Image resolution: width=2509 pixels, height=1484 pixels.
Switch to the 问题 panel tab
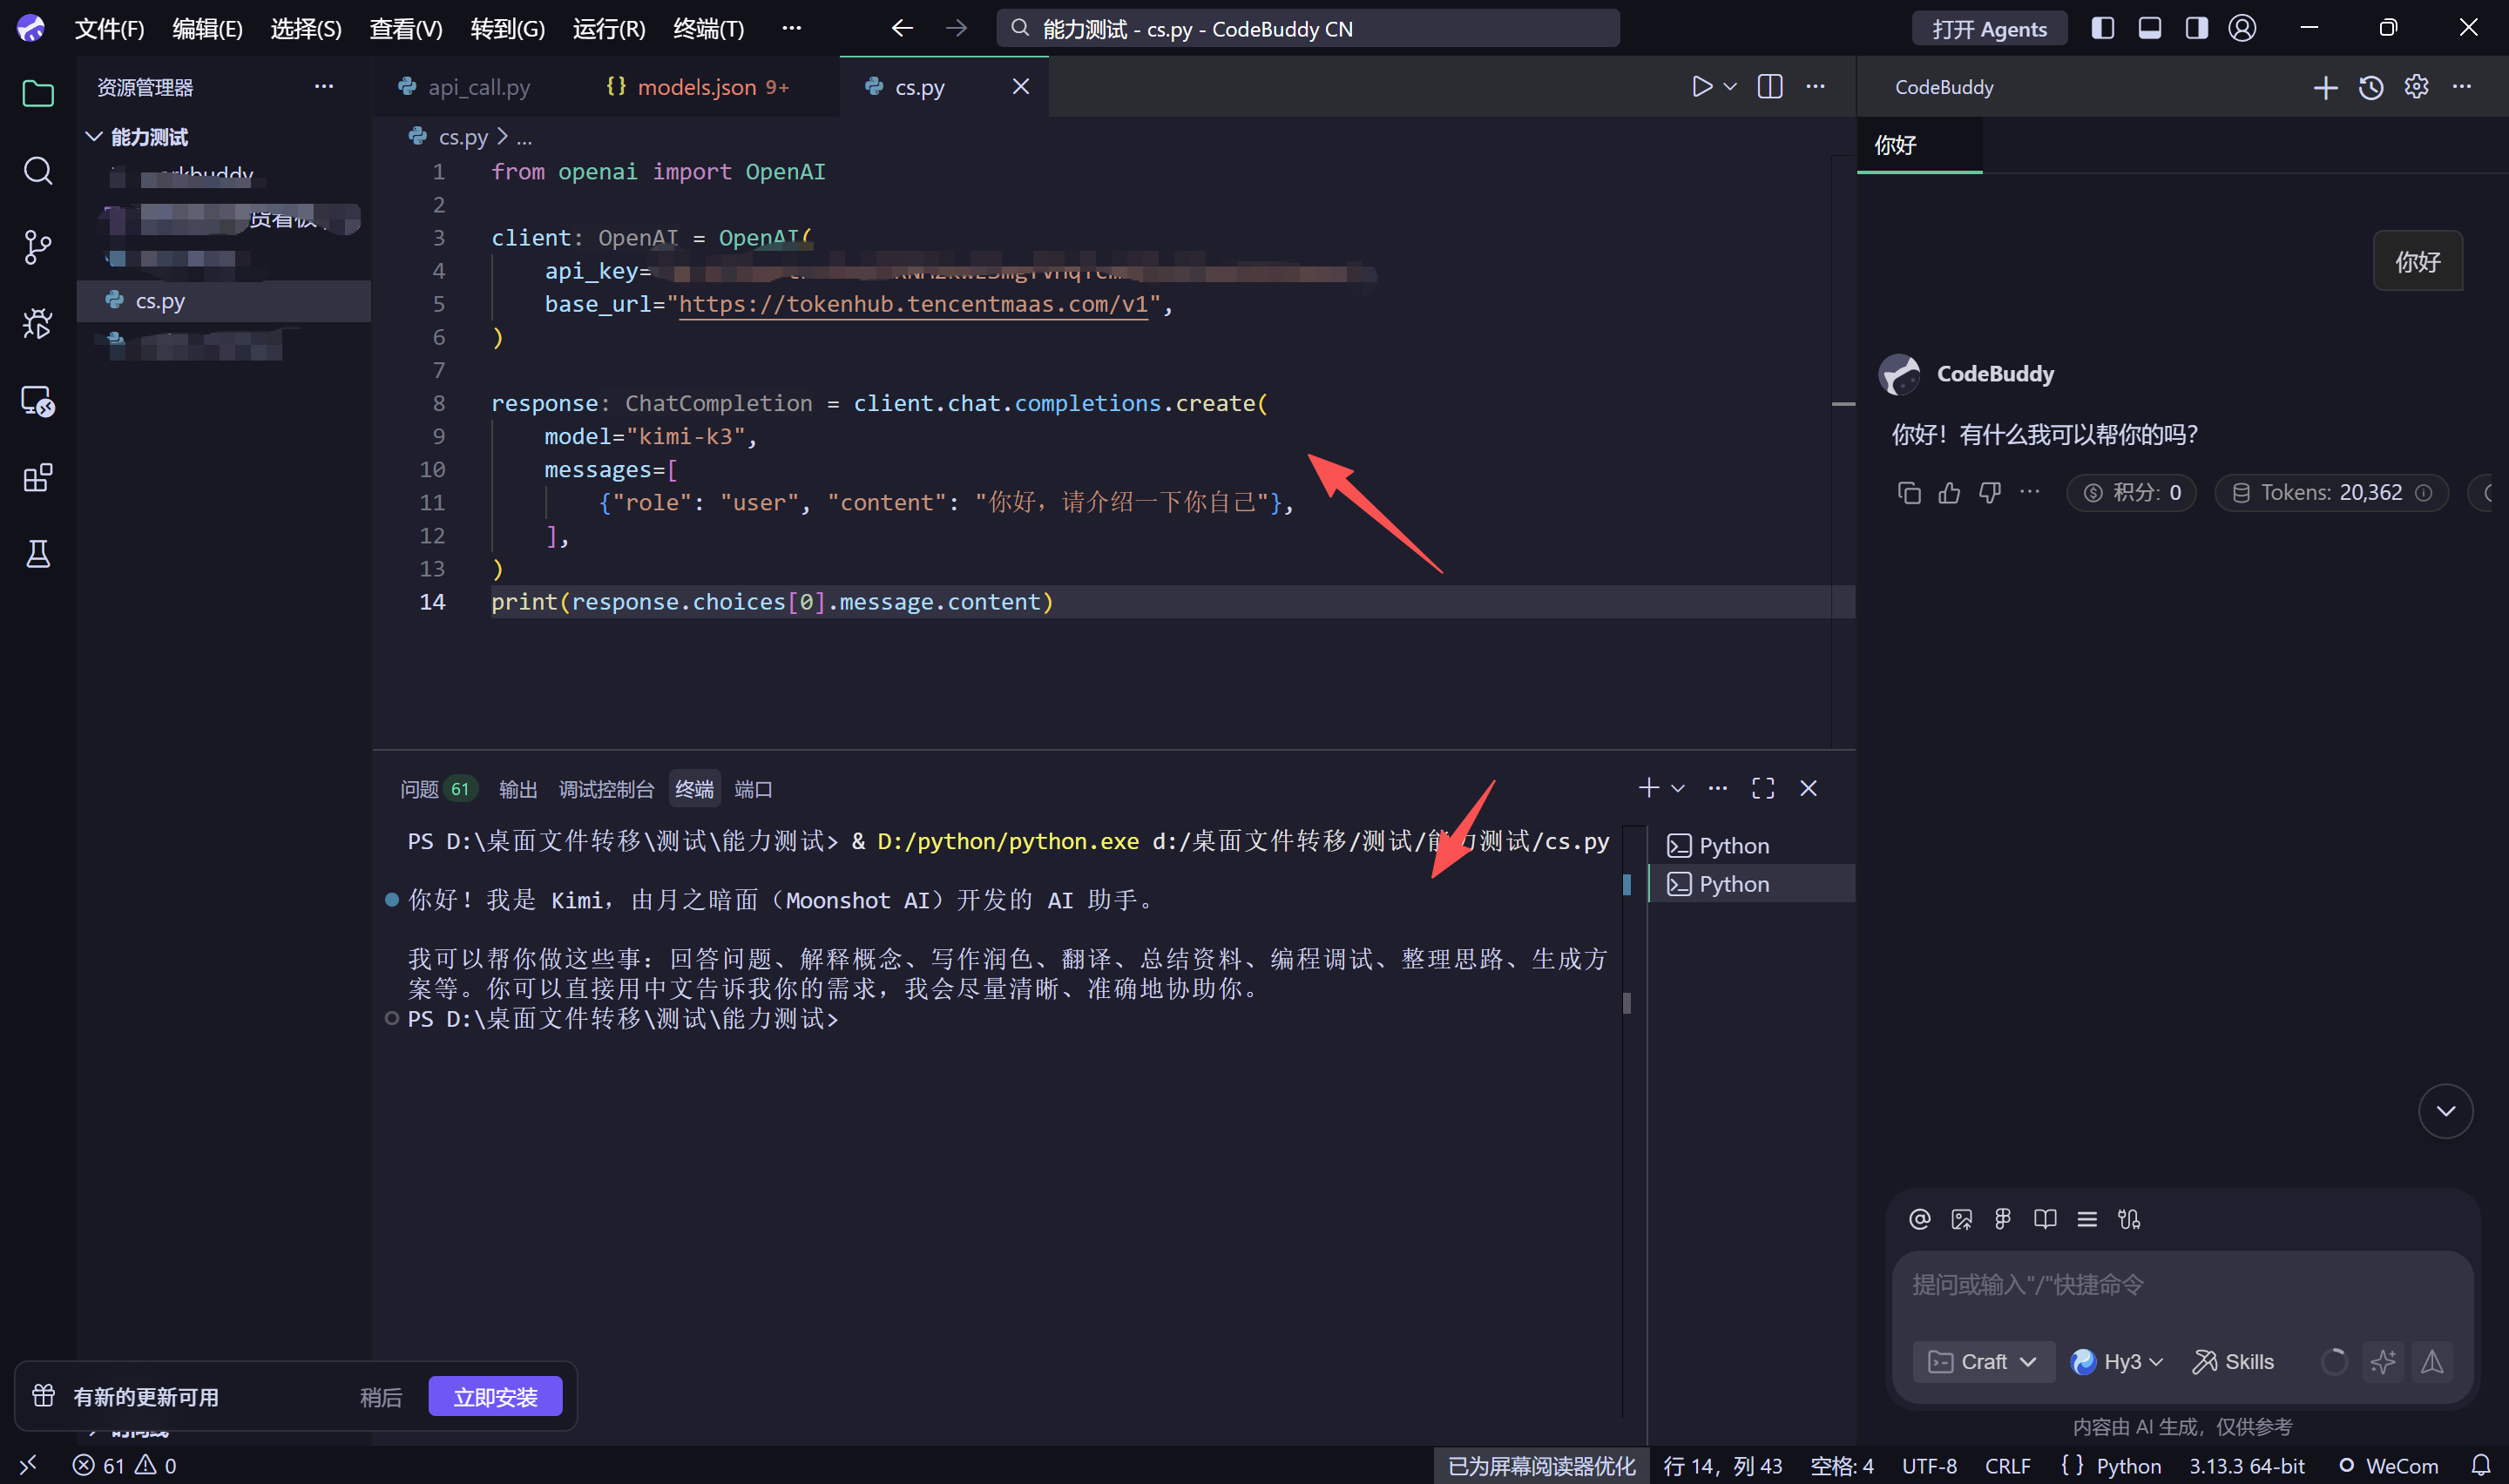[437, 789]
